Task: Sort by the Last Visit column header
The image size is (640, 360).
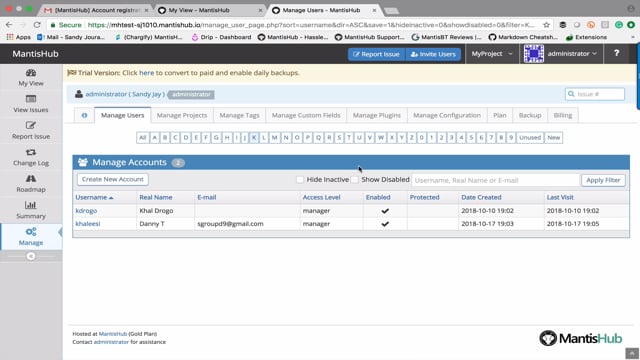Action: coord(560,197)
